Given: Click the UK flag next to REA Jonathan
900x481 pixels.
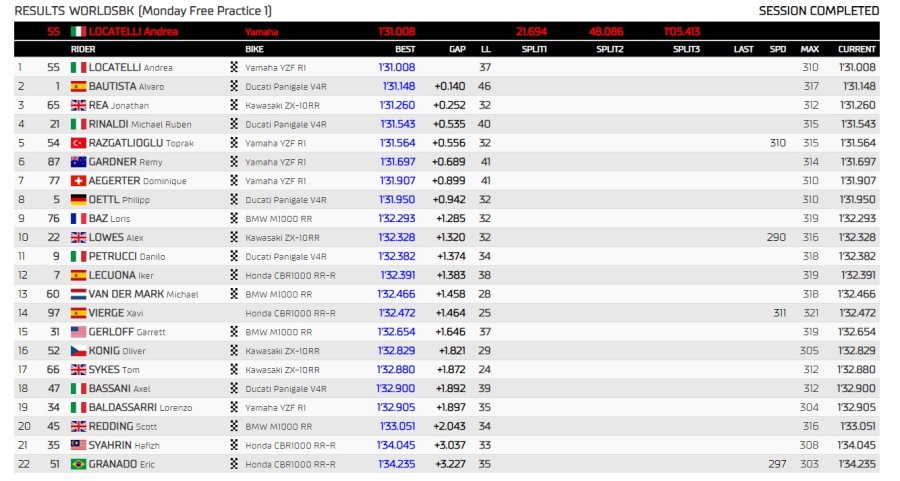Looking at the screenshot, I should (78, 105).
